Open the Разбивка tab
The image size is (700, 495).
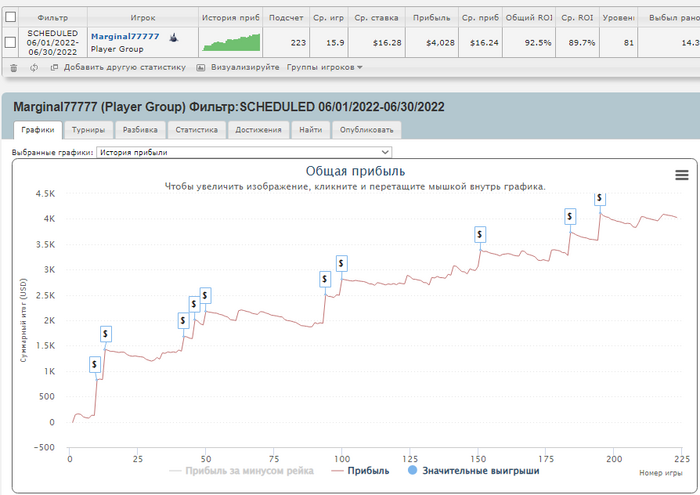point(140,130)
